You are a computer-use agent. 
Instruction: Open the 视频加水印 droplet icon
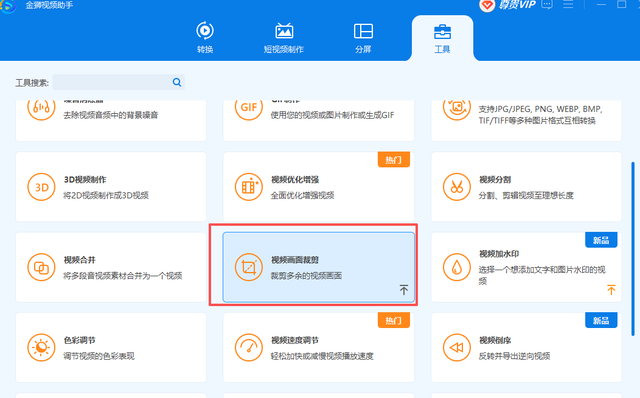pos(457,267)
